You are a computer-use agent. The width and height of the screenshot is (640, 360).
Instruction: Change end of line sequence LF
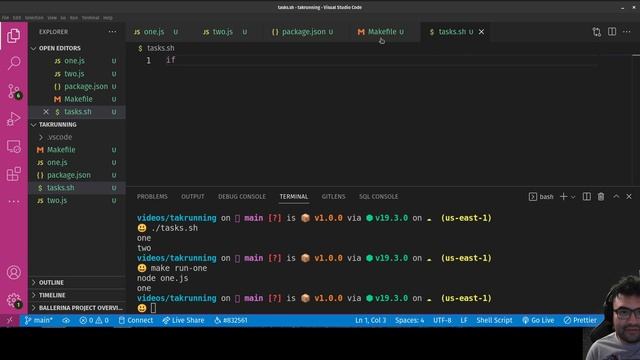click(464, 320)
